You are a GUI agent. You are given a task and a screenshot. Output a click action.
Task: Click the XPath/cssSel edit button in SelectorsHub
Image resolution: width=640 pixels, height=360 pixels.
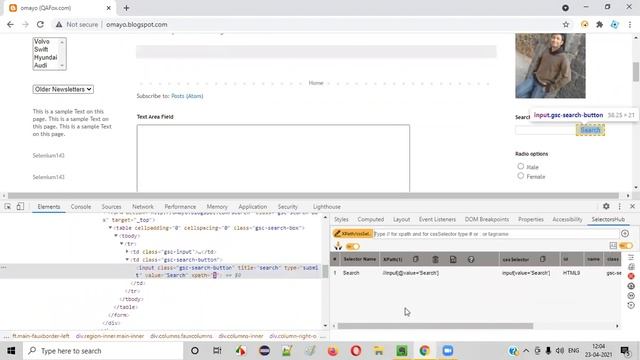(x=352, y=234)
